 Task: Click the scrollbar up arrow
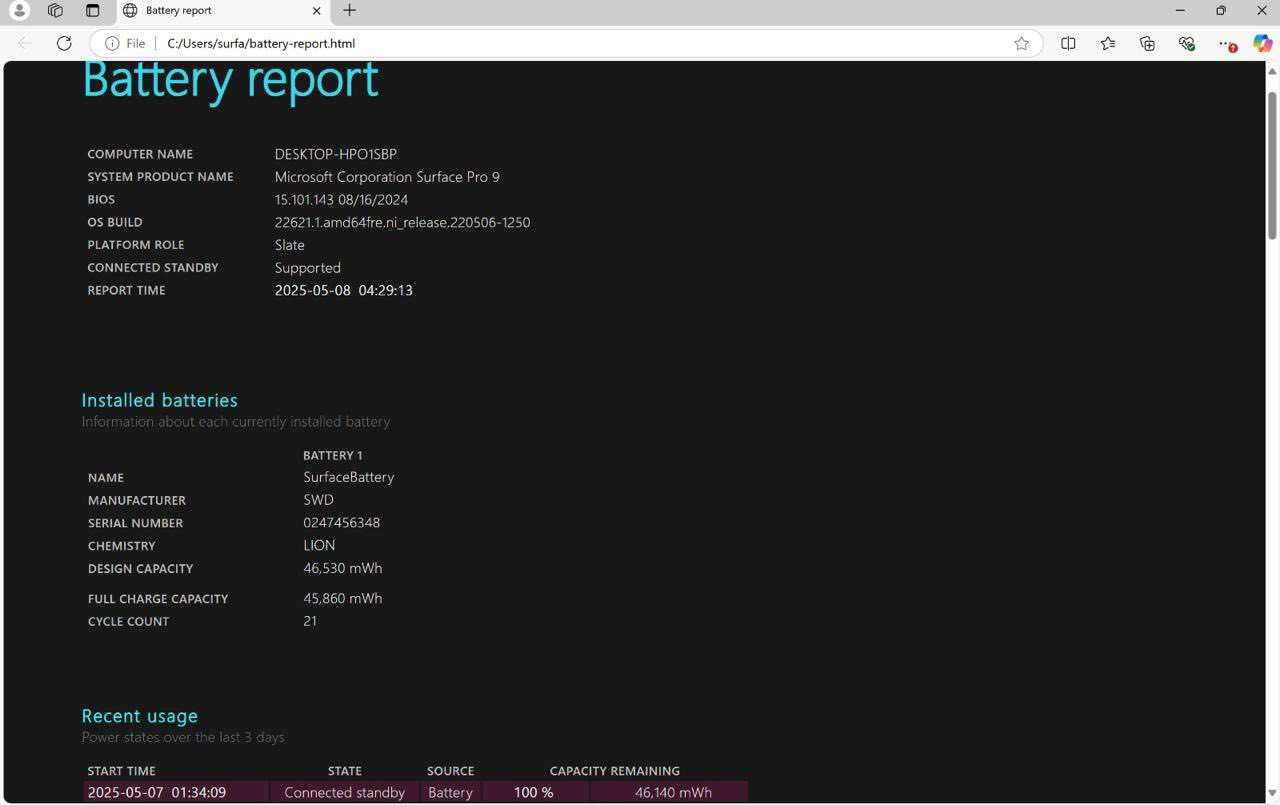coord(1272,71)
